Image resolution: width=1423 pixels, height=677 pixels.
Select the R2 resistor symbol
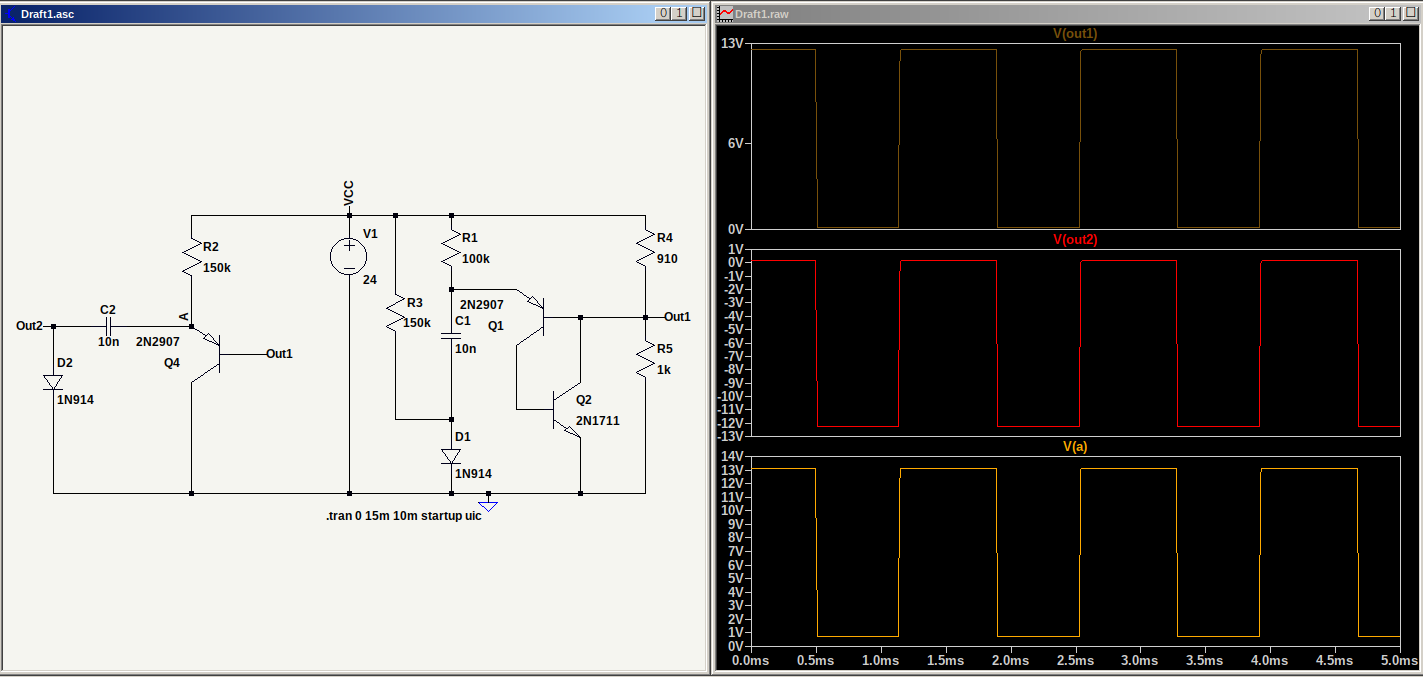[x=190, y=257]
